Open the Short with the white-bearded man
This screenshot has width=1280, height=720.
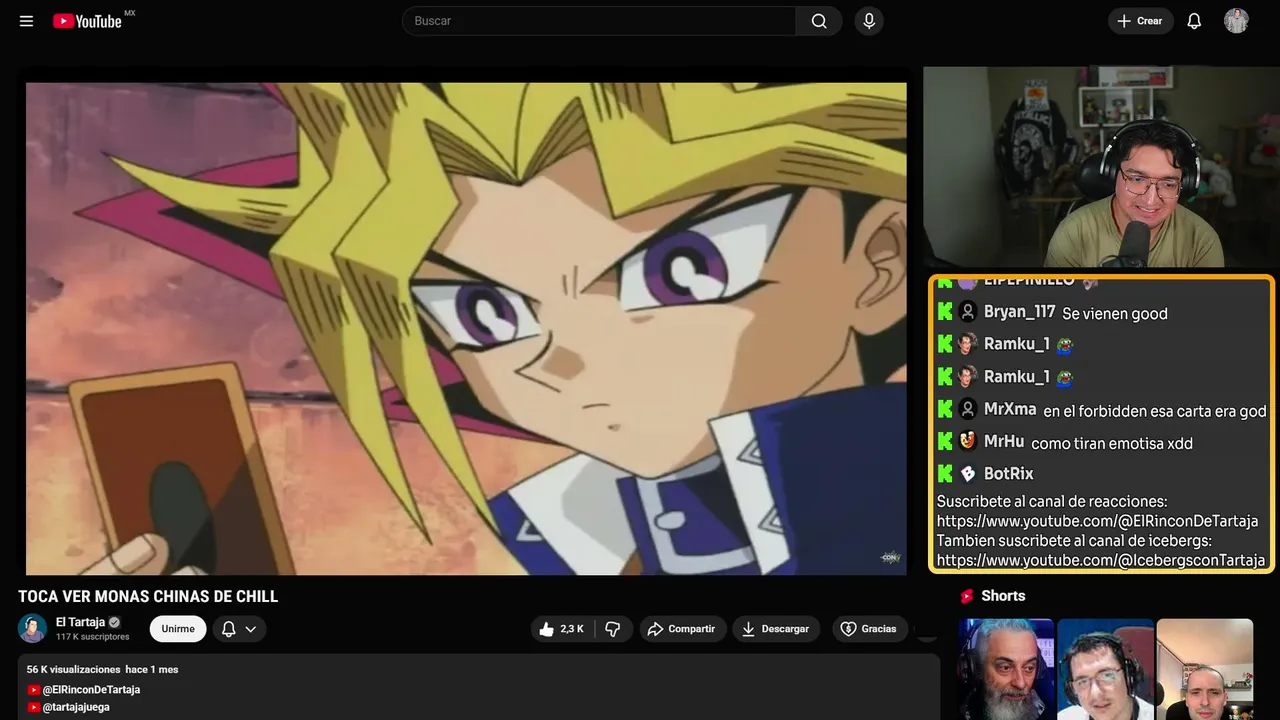pos(1006,669)
